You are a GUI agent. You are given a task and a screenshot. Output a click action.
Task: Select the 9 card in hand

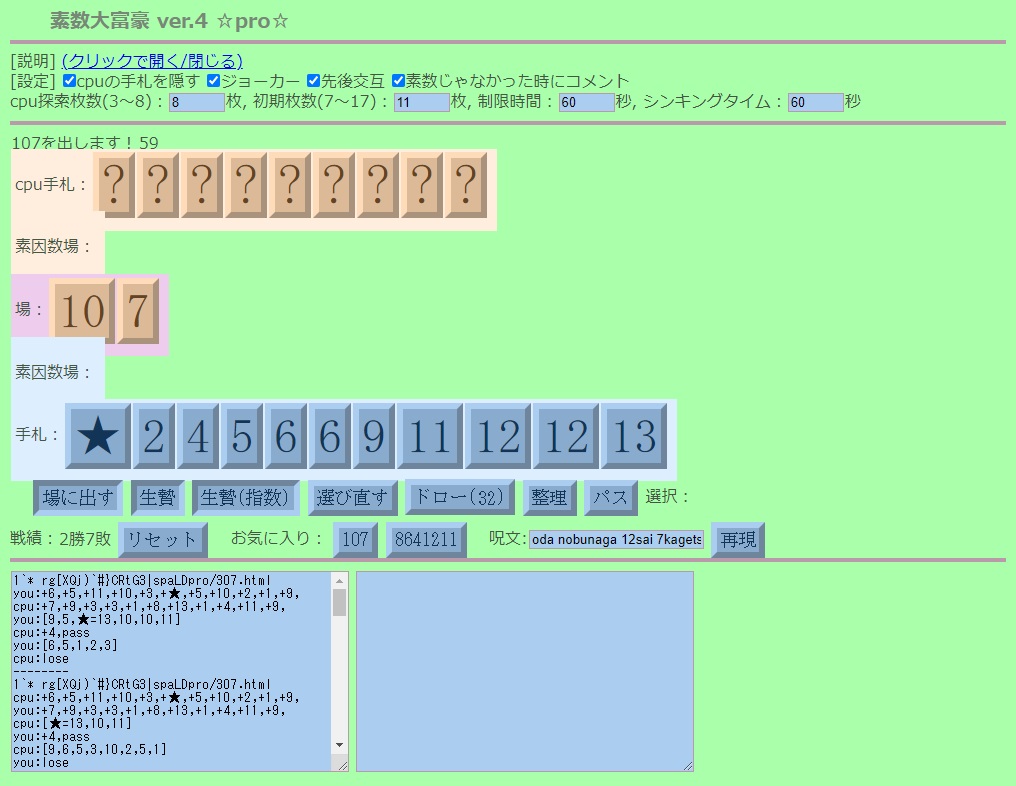pyautogui.click(x=374, y=435)
